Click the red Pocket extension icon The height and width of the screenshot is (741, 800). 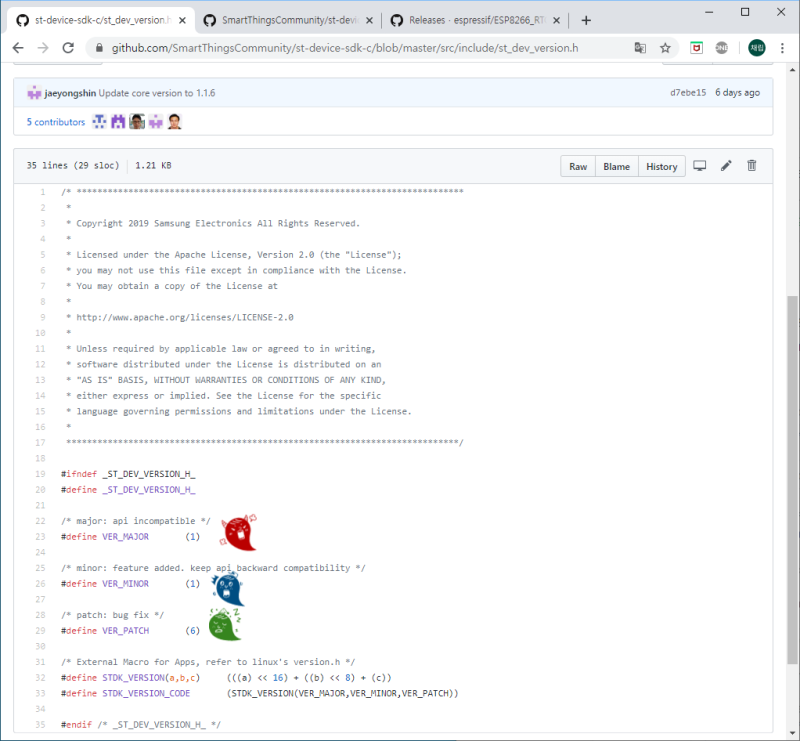697,48
